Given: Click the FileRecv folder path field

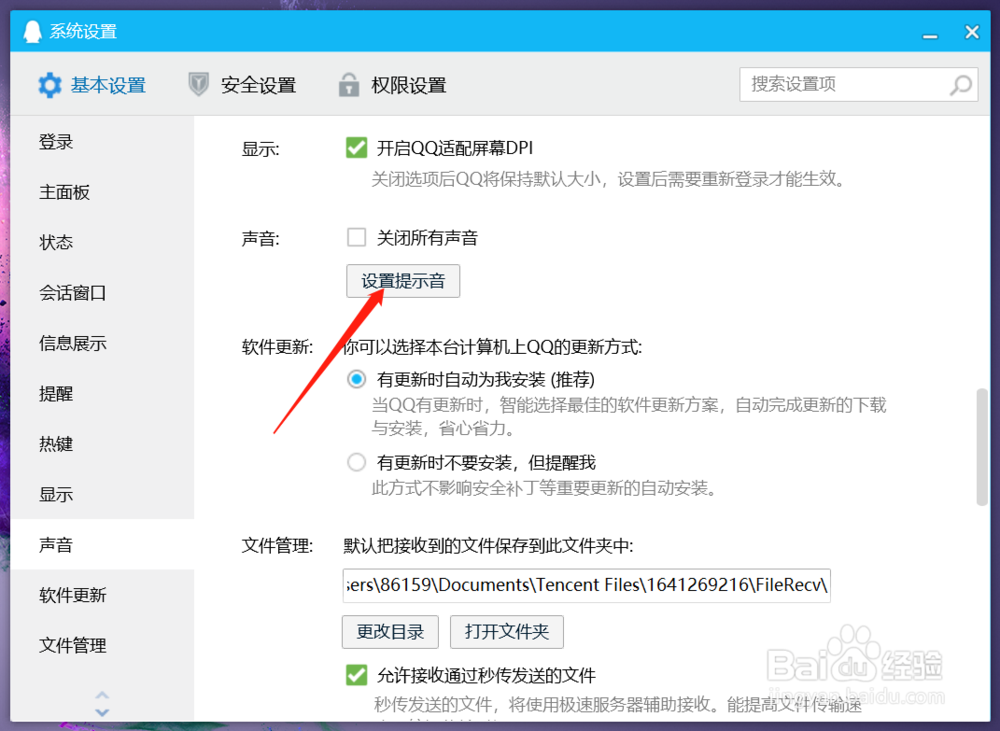Looking at the screenshot, I should pyautogui.click(x=587, y=585).
